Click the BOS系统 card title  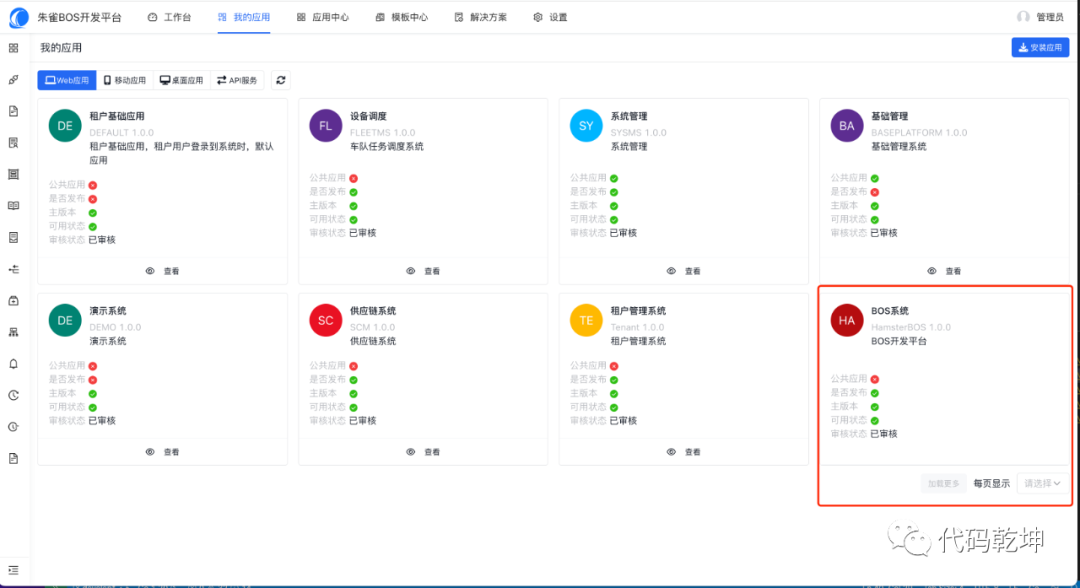(889, 311)
